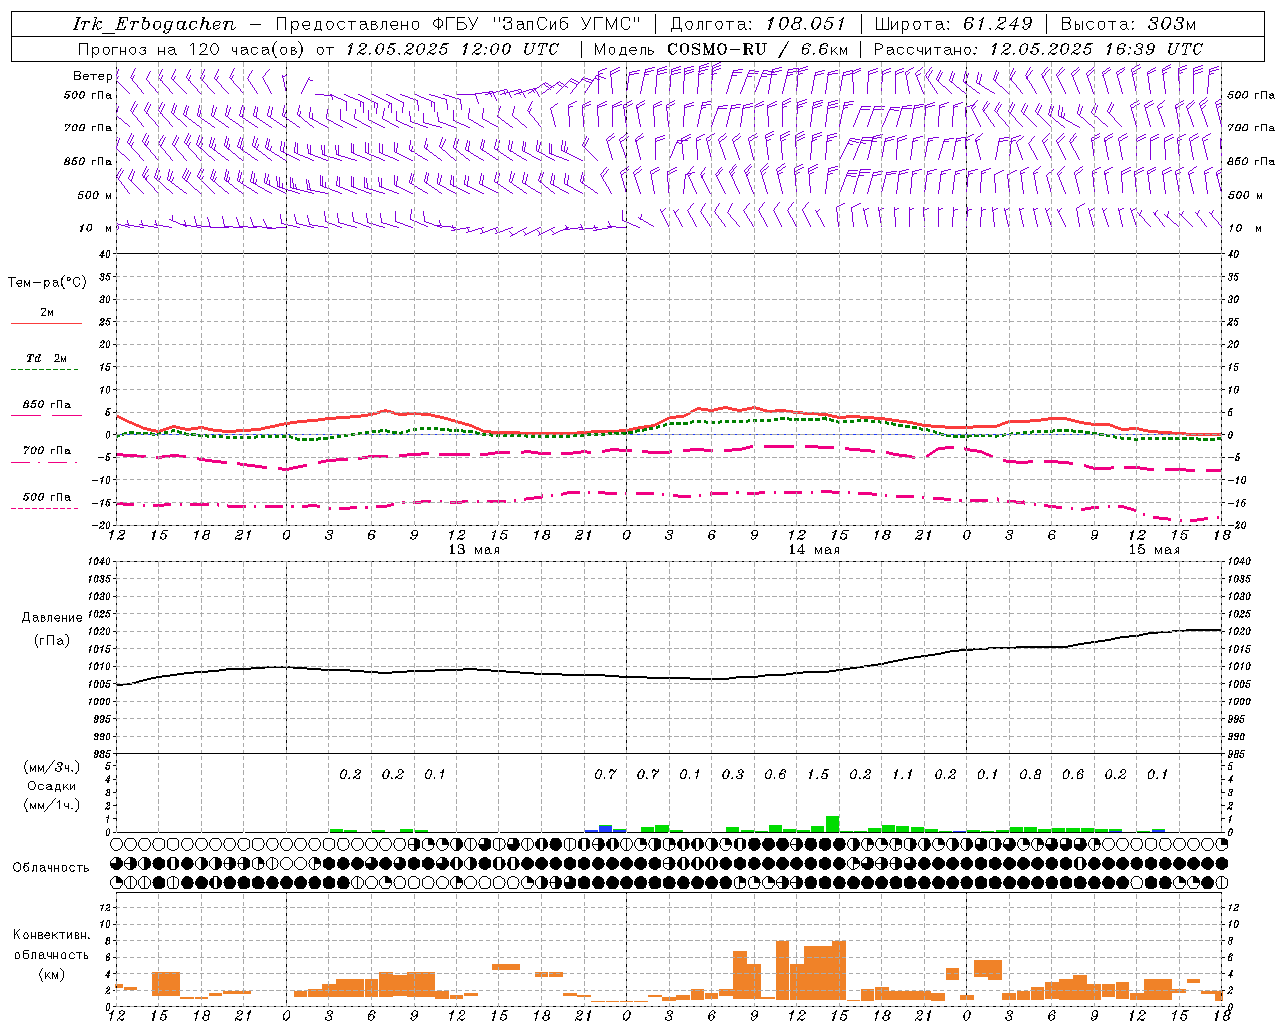Click the computed time "Рассчитано: 12.05.2025 16:39 UTC"

click(x=1038, y=49)
